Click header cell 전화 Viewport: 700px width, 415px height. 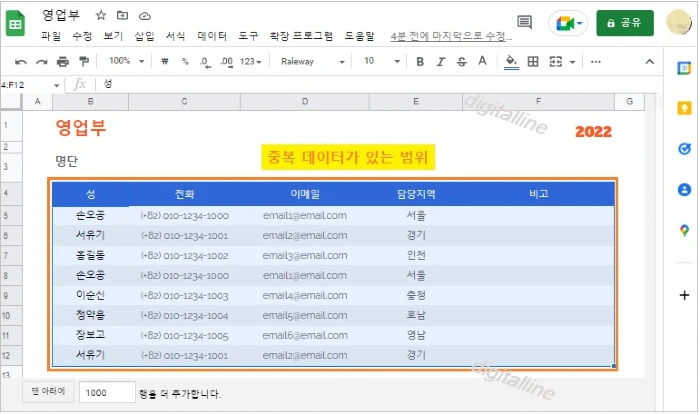click(x=184, y=194)
